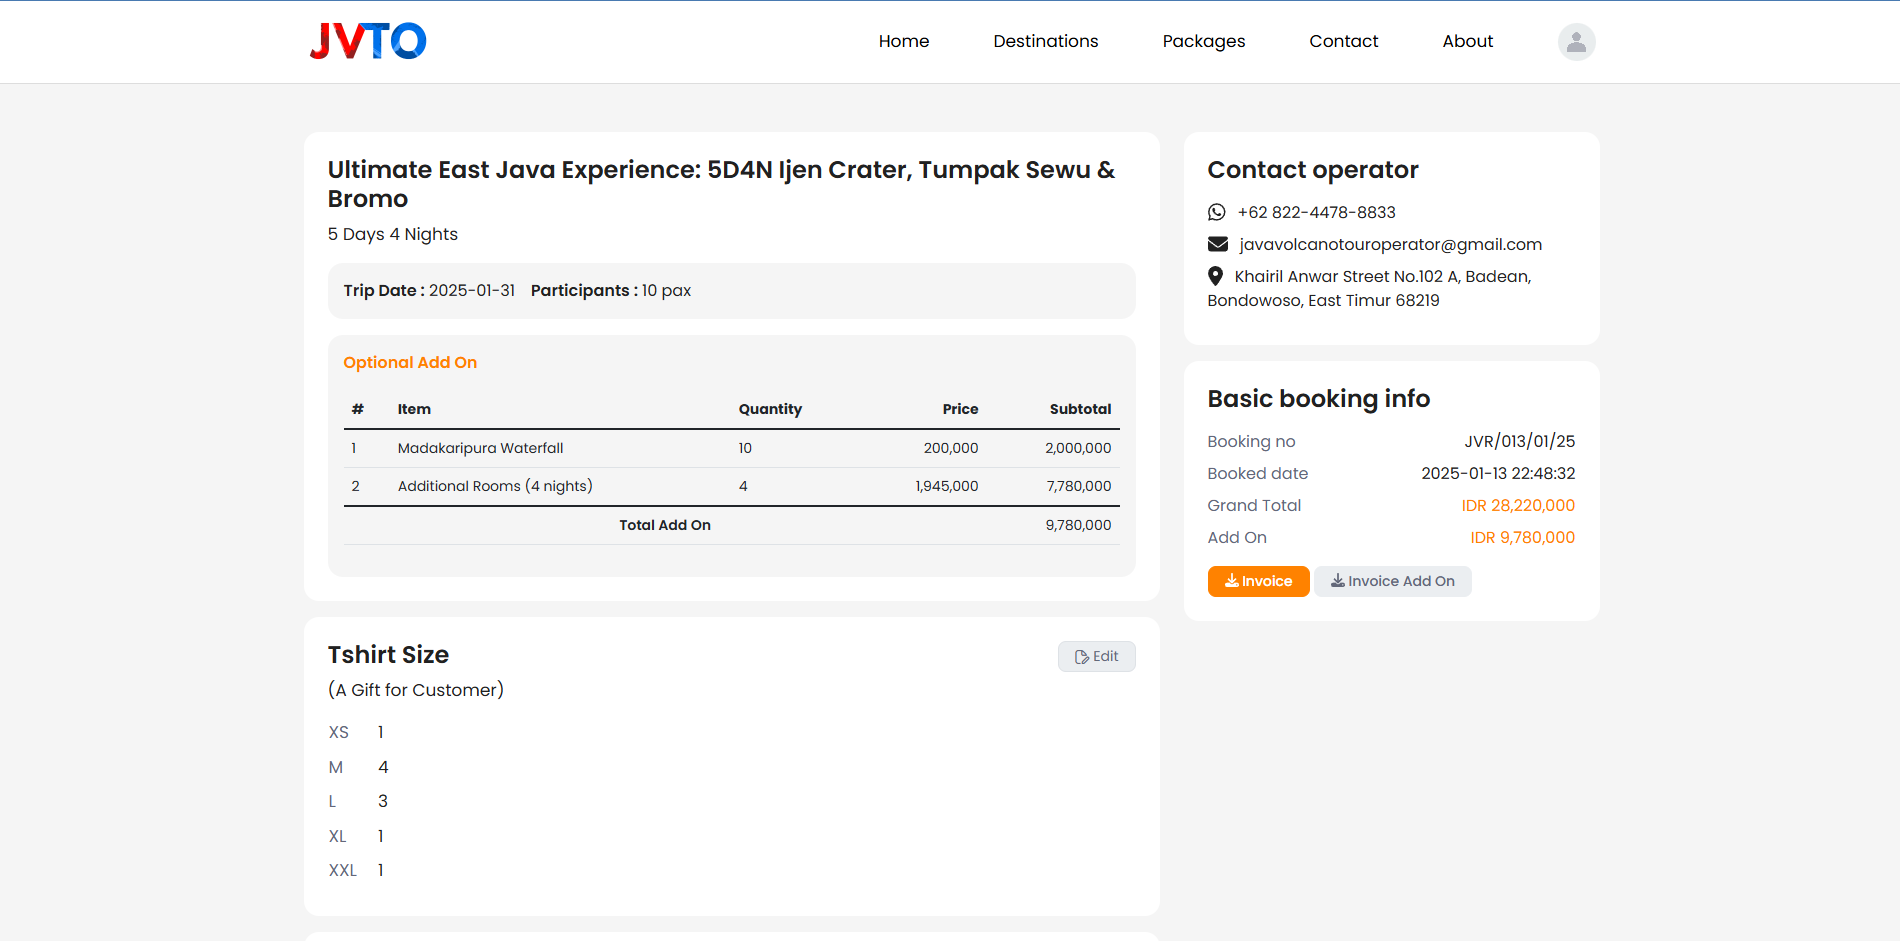Open the Packages menu item
The image size is (1900, 941).
click(1203, 41)
